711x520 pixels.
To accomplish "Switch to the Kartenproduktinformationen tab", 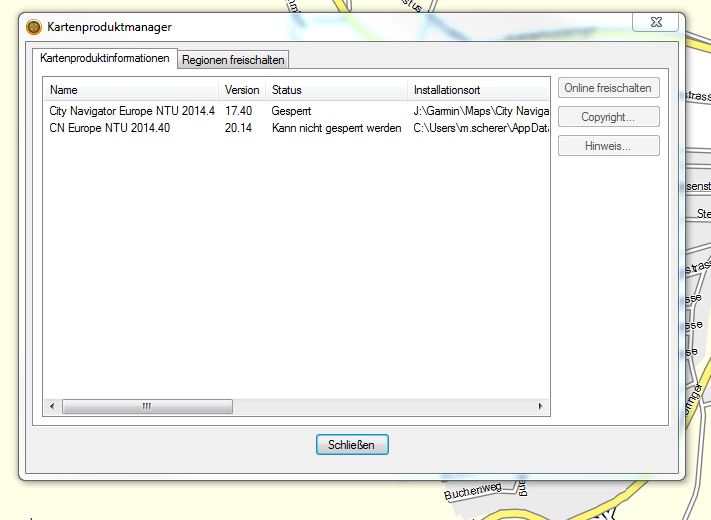I will click(x=104, y=59).
